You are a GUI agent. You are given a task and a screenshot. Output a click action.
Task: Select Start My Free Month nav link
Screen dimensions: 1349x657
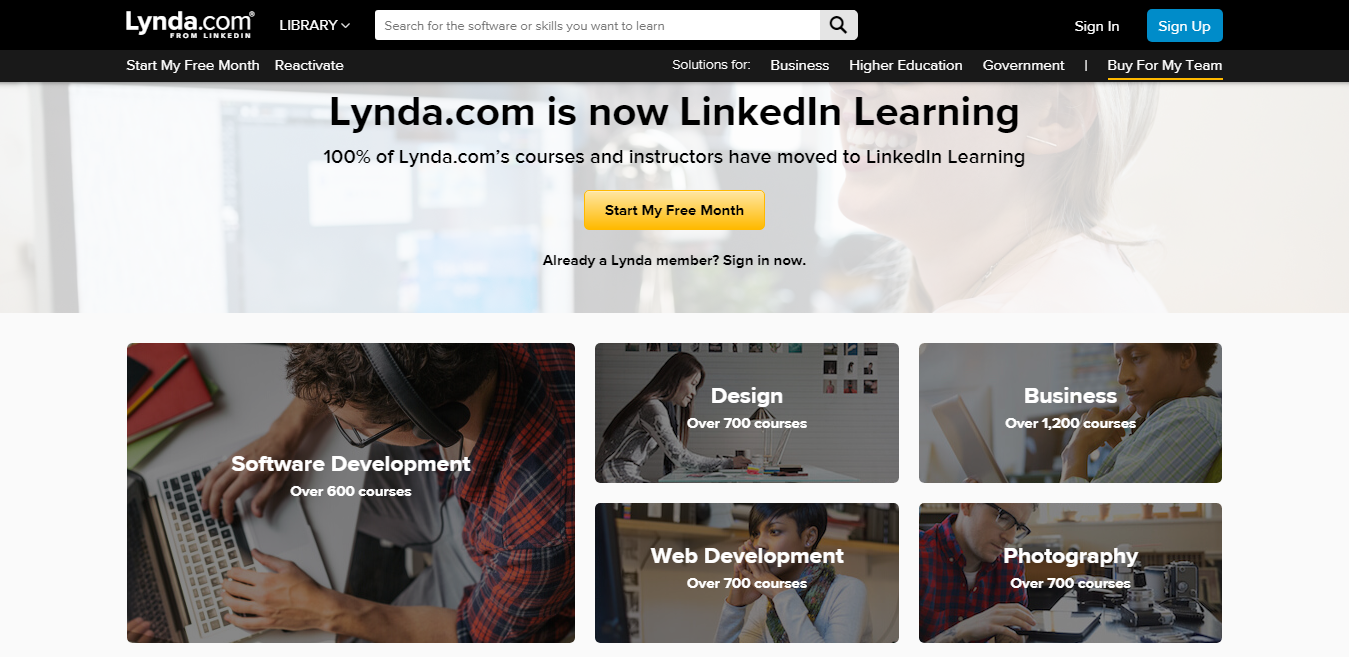[193, 65]
